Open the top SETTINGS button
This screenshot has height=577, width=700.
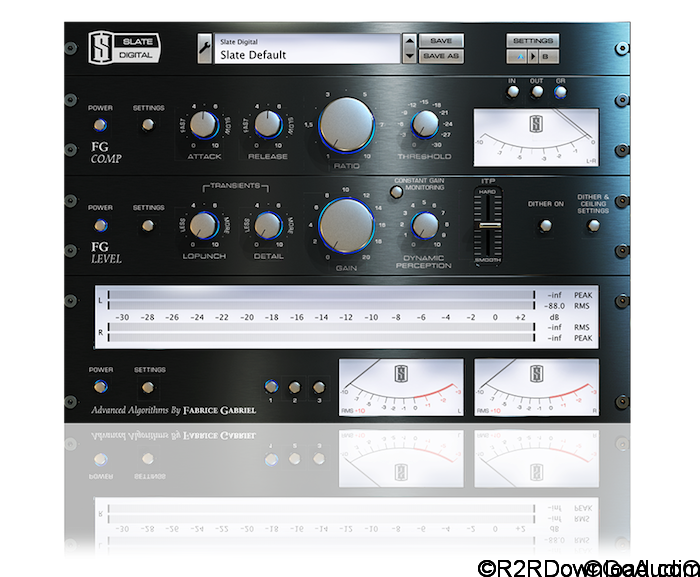click(533, 41)
